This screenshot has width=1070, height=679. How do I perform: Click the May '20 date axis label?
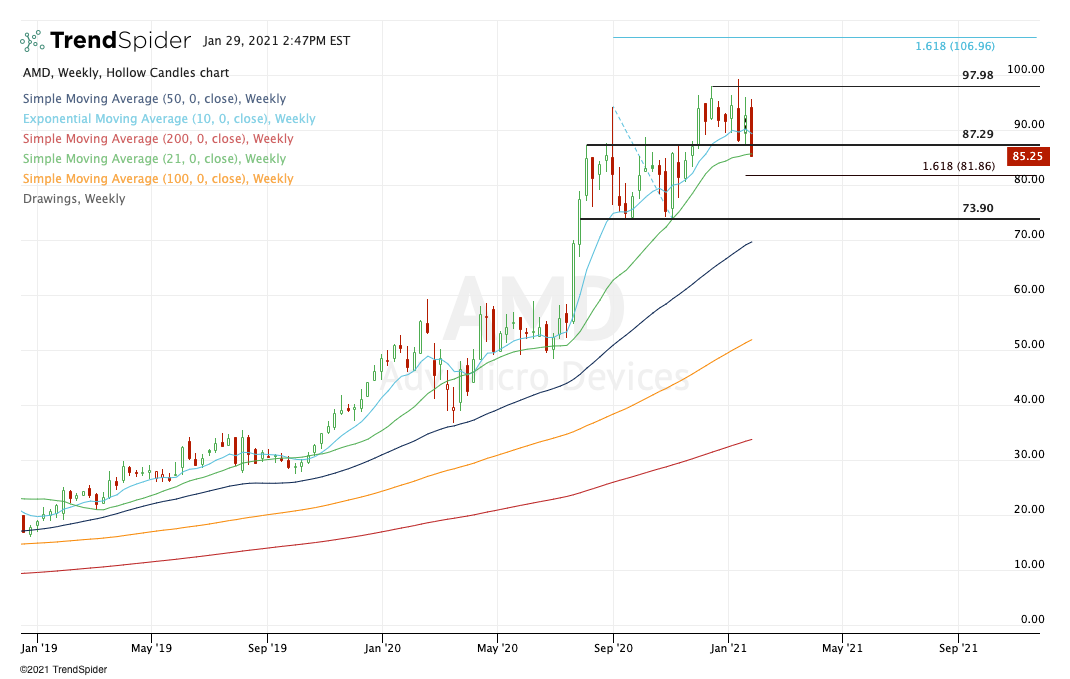pyautogui.click(x=497, y=648)
